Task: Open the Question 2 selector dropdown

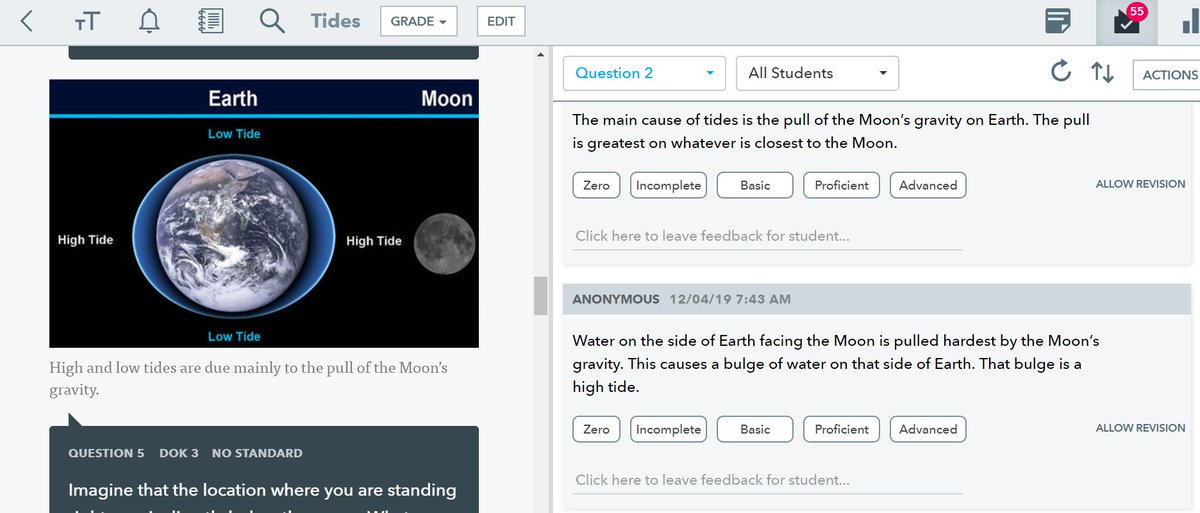Action: point(643,73)
